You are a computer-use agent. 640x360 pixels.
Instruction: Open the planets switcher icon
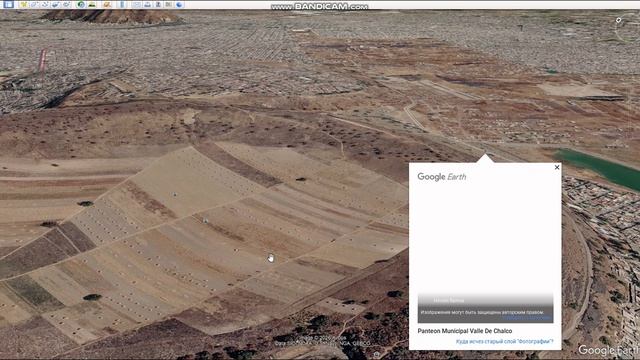click(x=107, y=4)
